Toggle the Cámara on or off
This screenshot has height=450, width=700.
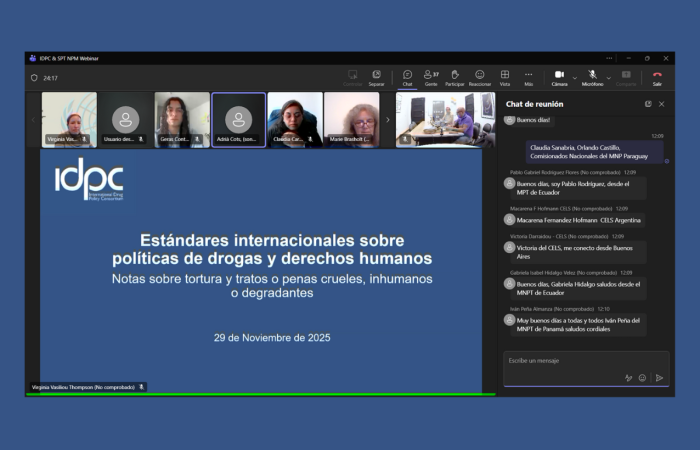tap(559, 76)
